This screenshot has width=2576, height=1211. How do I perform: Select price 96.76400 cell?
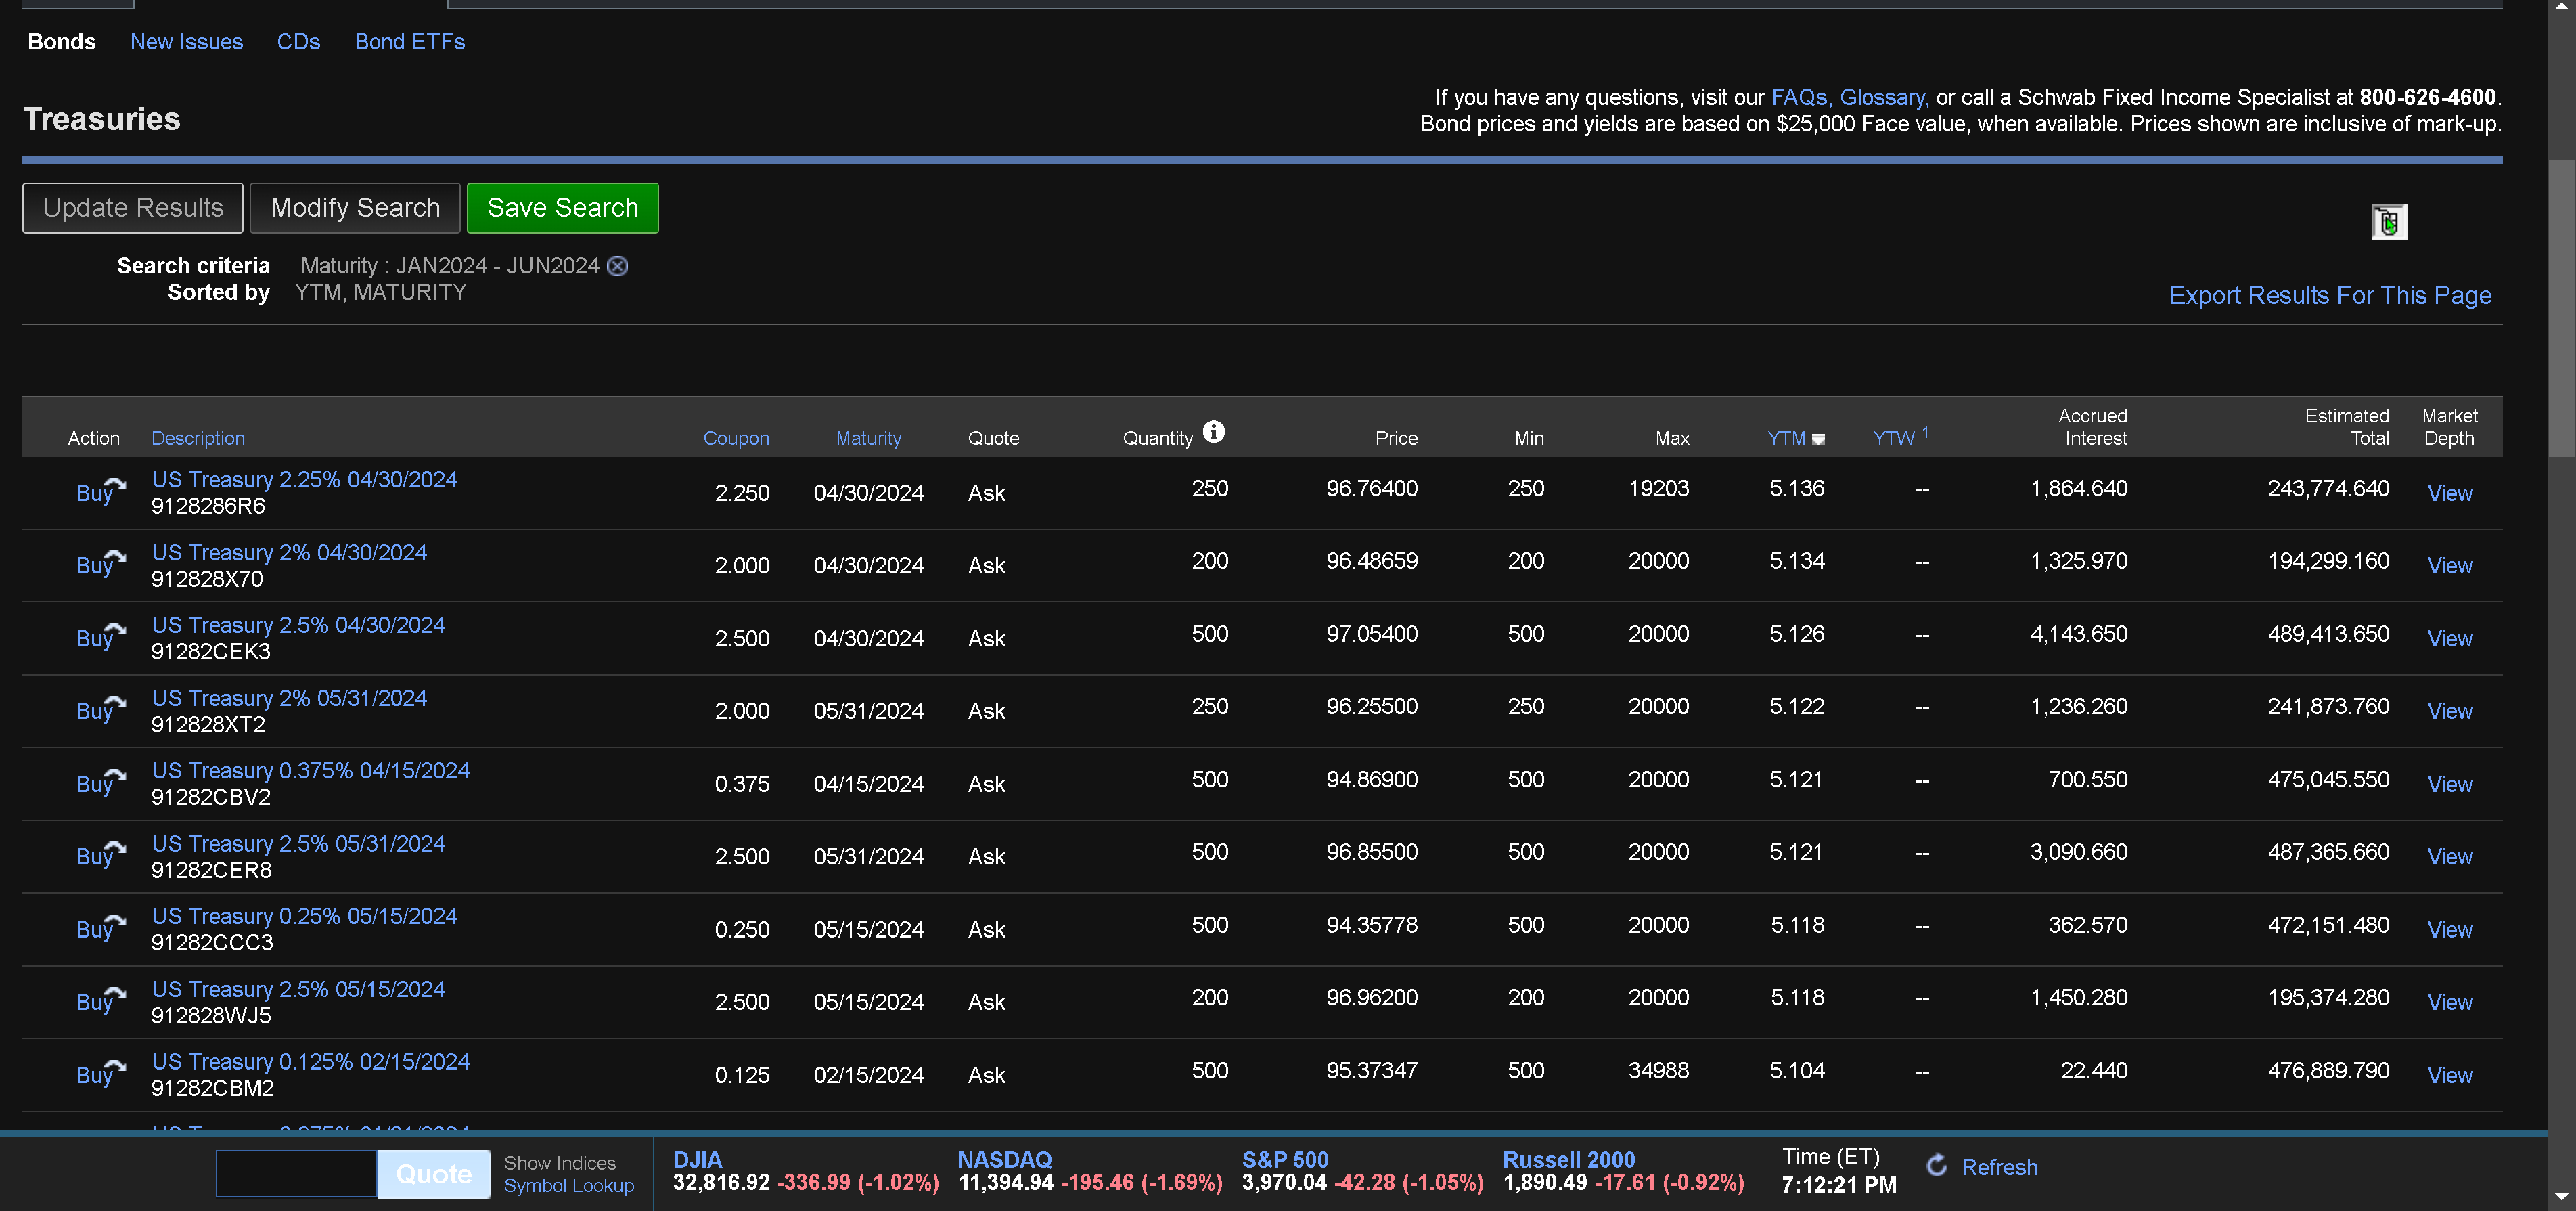(1371, 489)
